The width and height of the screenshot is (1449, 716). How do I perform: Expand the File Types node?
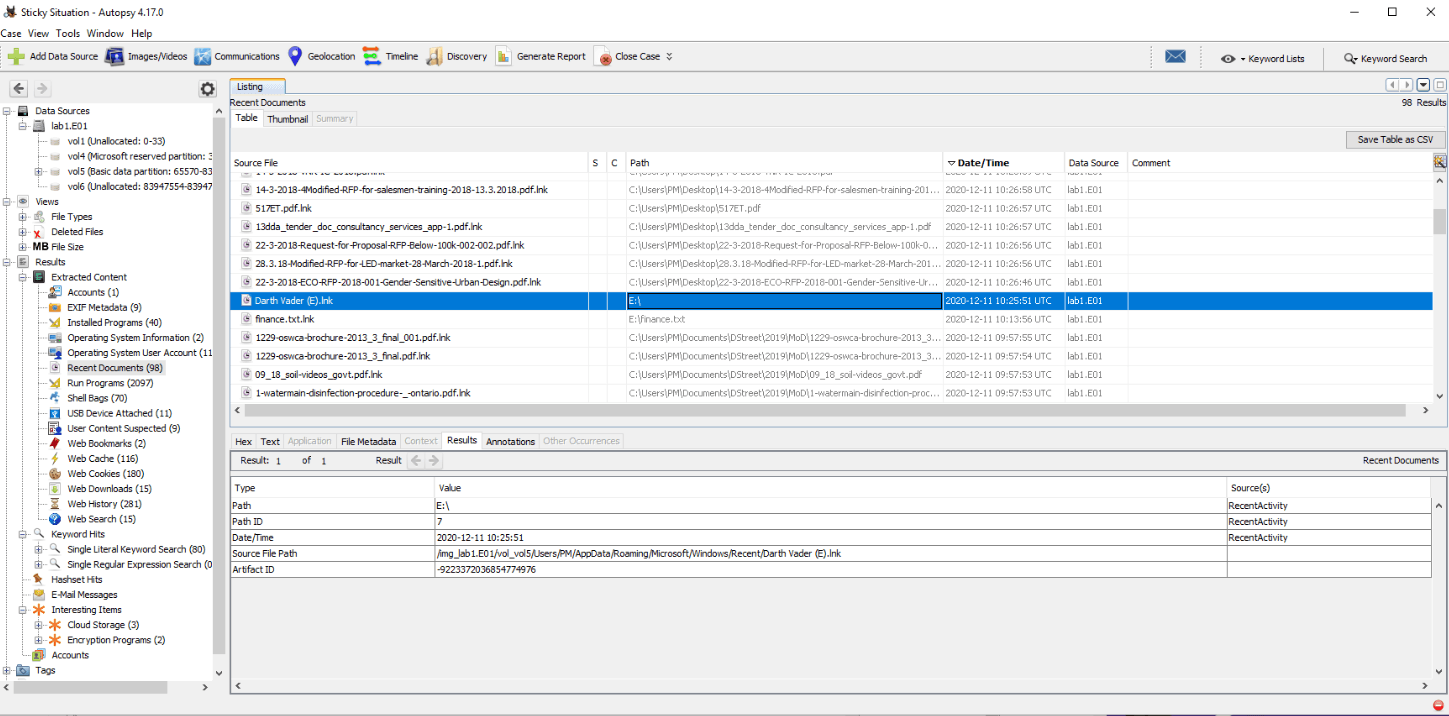click(x=23, y=217)
